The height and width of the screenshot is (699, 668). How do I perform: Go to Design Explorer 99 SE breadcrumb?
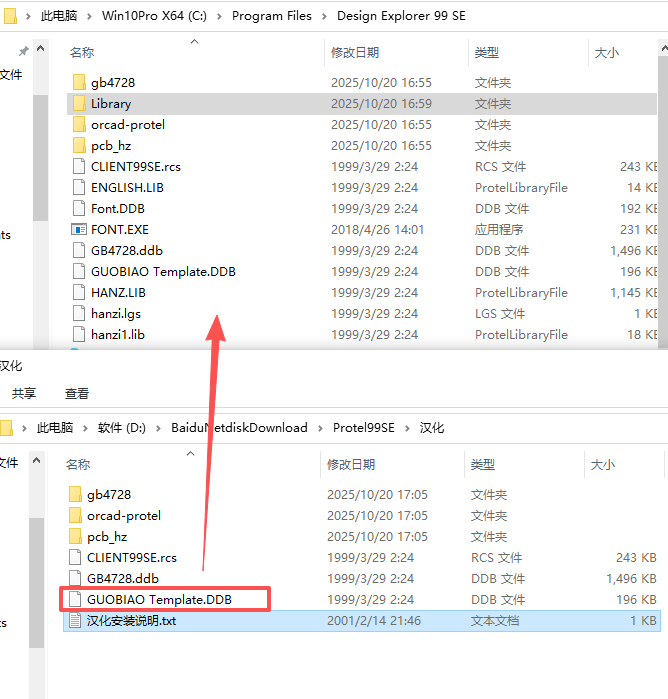point(401,16)
